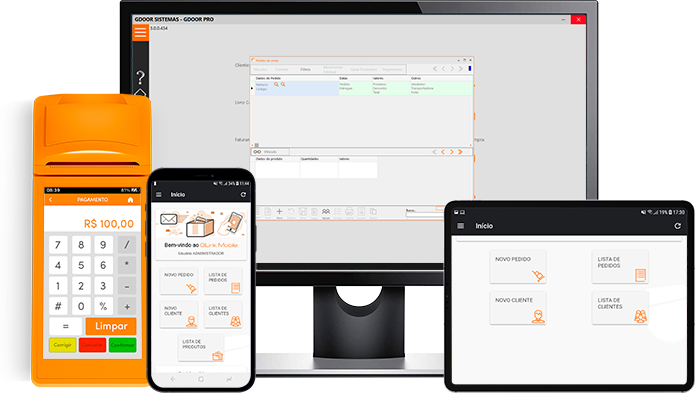The height and width of the screenshot is (393, 695).
Task: Select NOVO PEDIDO tile on the tablet
Action: [x=518, y=267]
